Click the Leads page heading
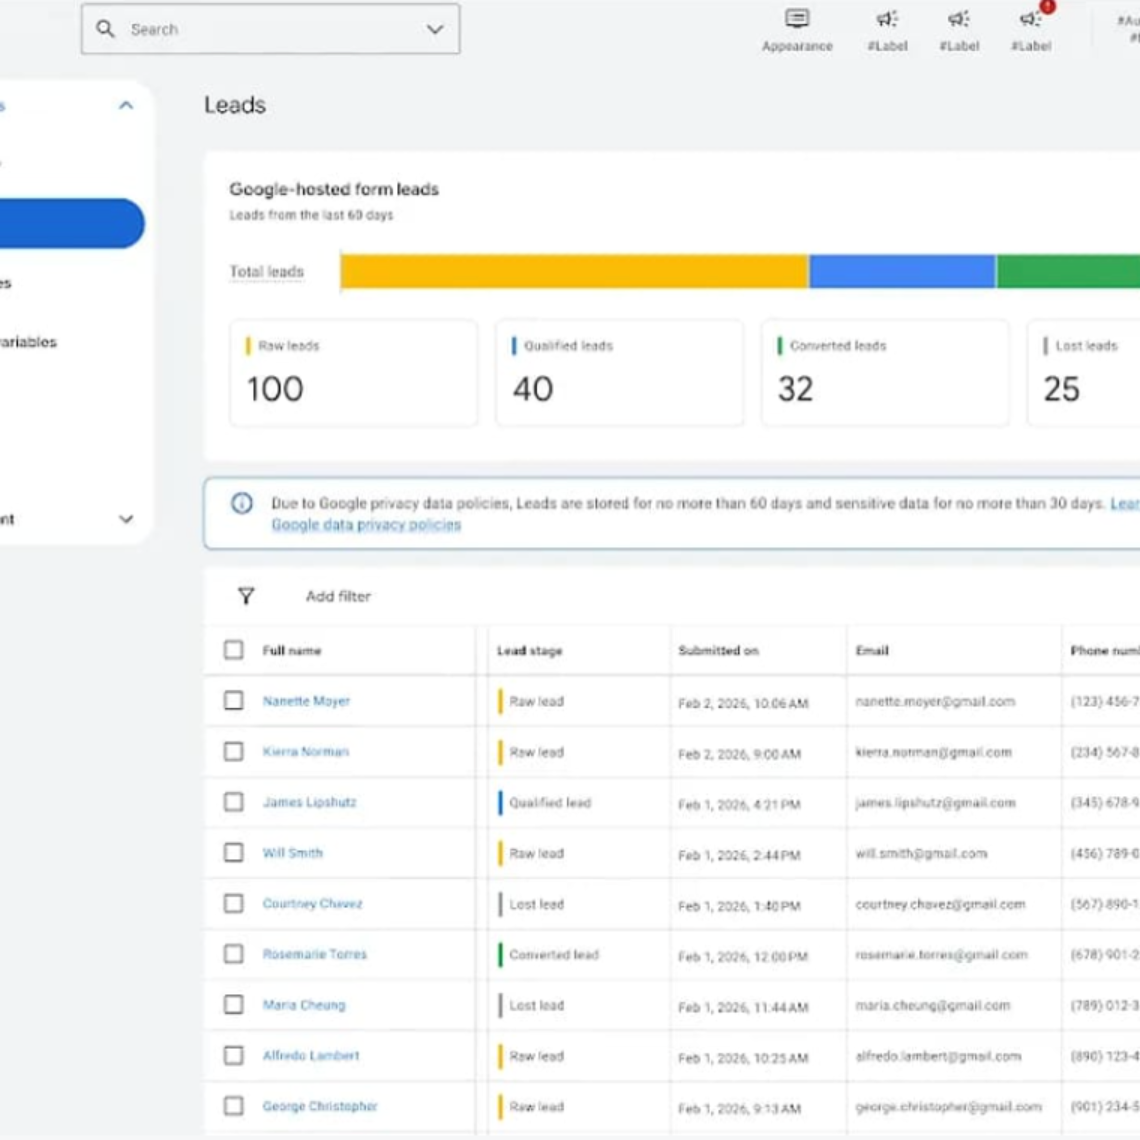The height and width of the screenshot is (1140, 1140). [x=235, y=105]
